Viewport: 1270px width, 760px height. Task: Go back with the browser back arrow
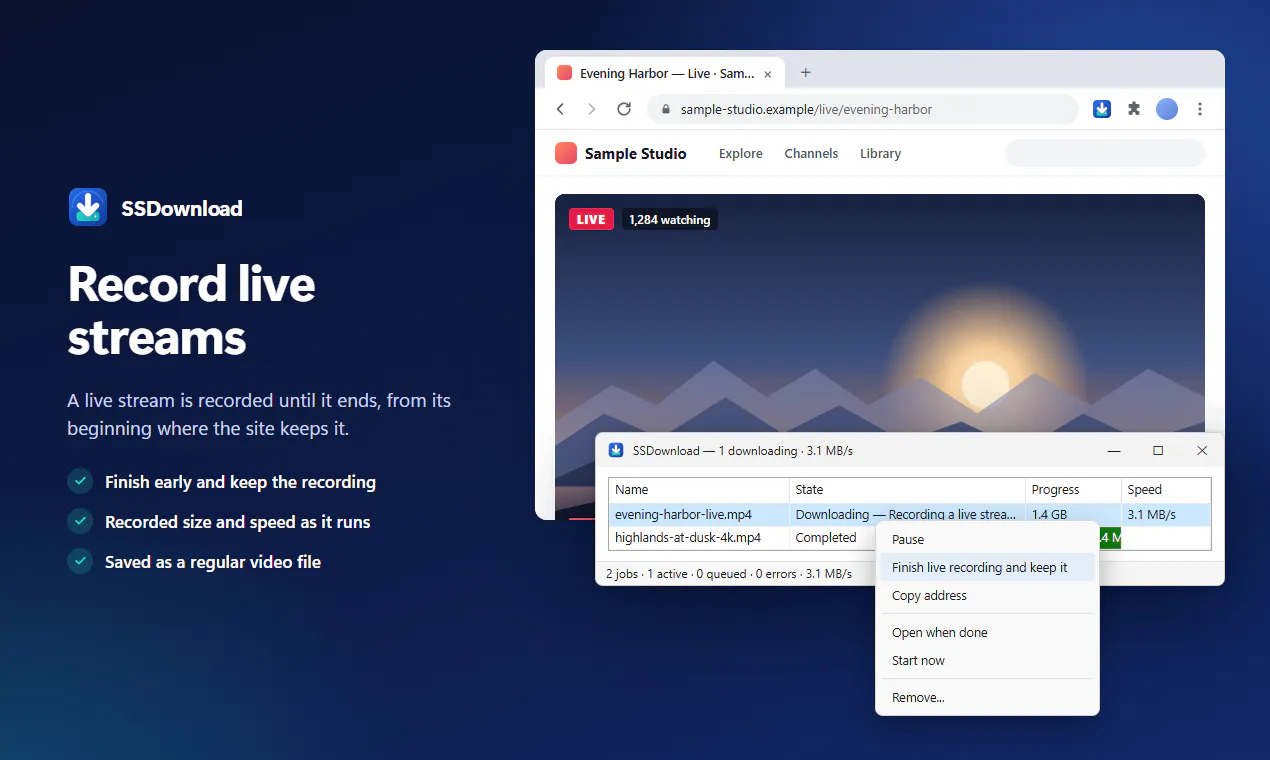pyautogui.click(x=560, y=109)
